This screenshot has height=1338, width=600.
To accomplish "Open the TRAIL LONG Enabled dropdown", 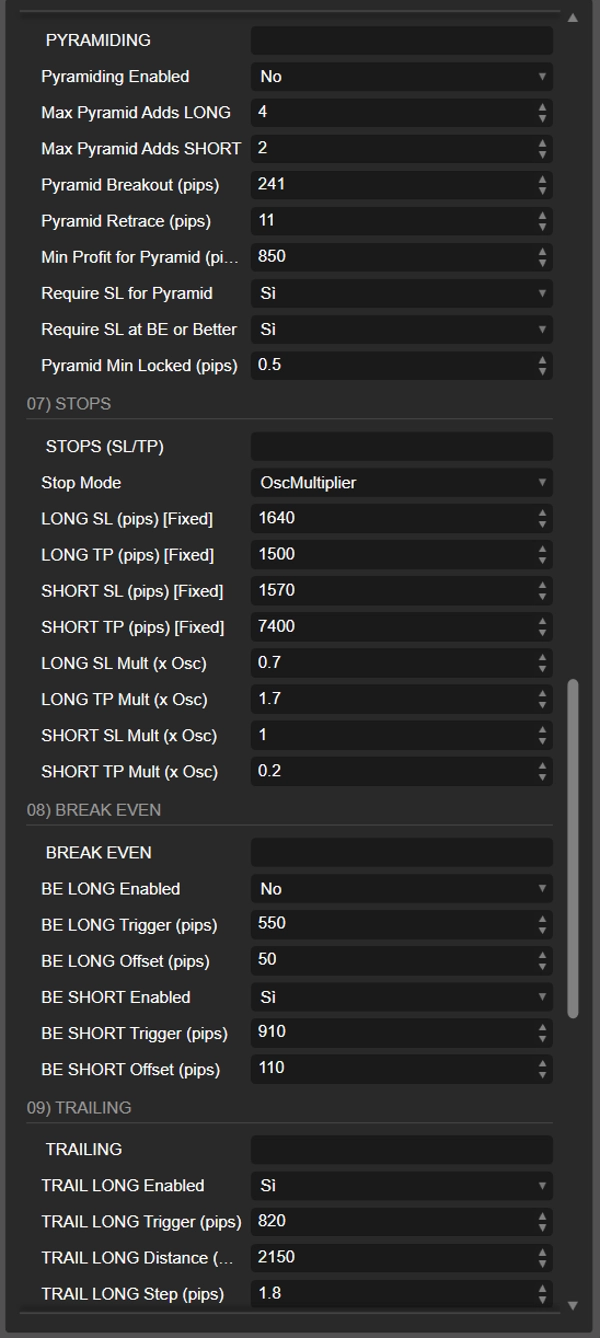I will click(x=401, y=1186).
